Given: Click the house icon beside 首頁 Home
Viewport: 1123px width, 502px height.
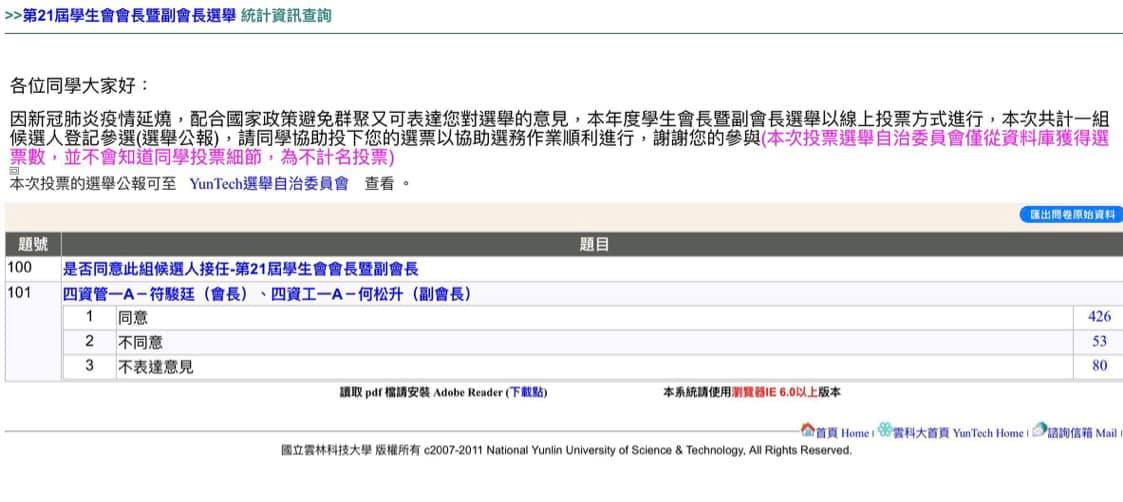Looking at the screenshot, I should click(807, 431).
